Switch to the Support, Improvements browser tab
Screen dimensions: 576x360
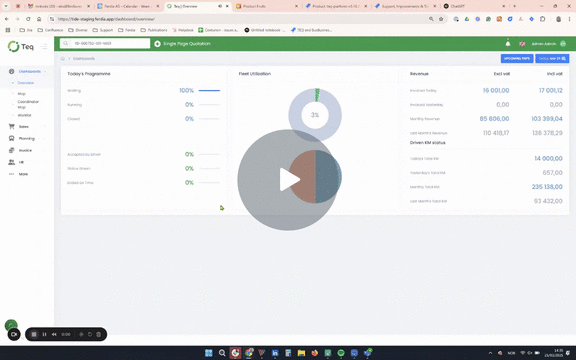pos(405,6)
